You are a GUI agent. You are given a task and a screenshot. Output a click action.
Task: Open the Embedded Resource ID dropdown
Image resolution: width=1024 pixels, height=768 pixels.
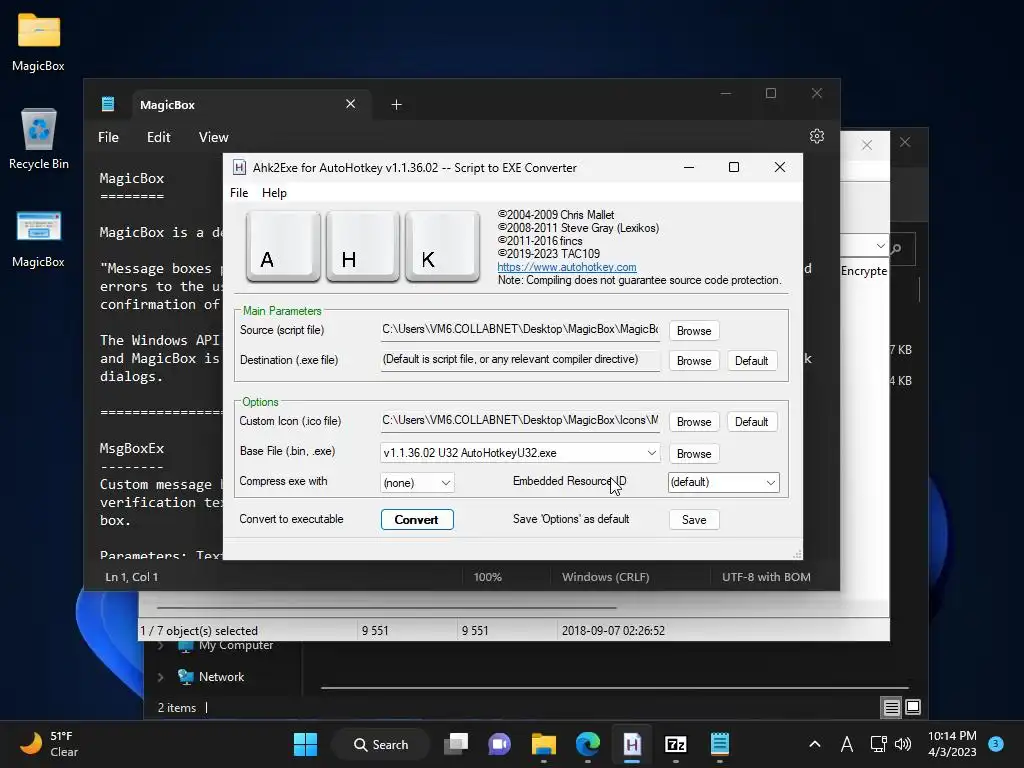tap(724, 482)
